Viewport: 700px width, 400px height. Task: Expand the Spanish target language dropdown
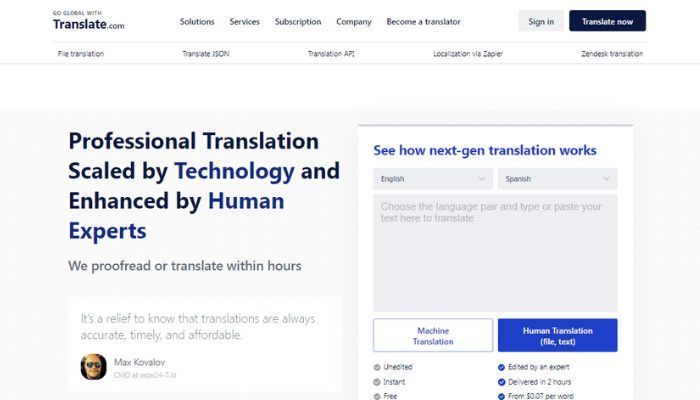pyautogui.click(x=558, y=179)
